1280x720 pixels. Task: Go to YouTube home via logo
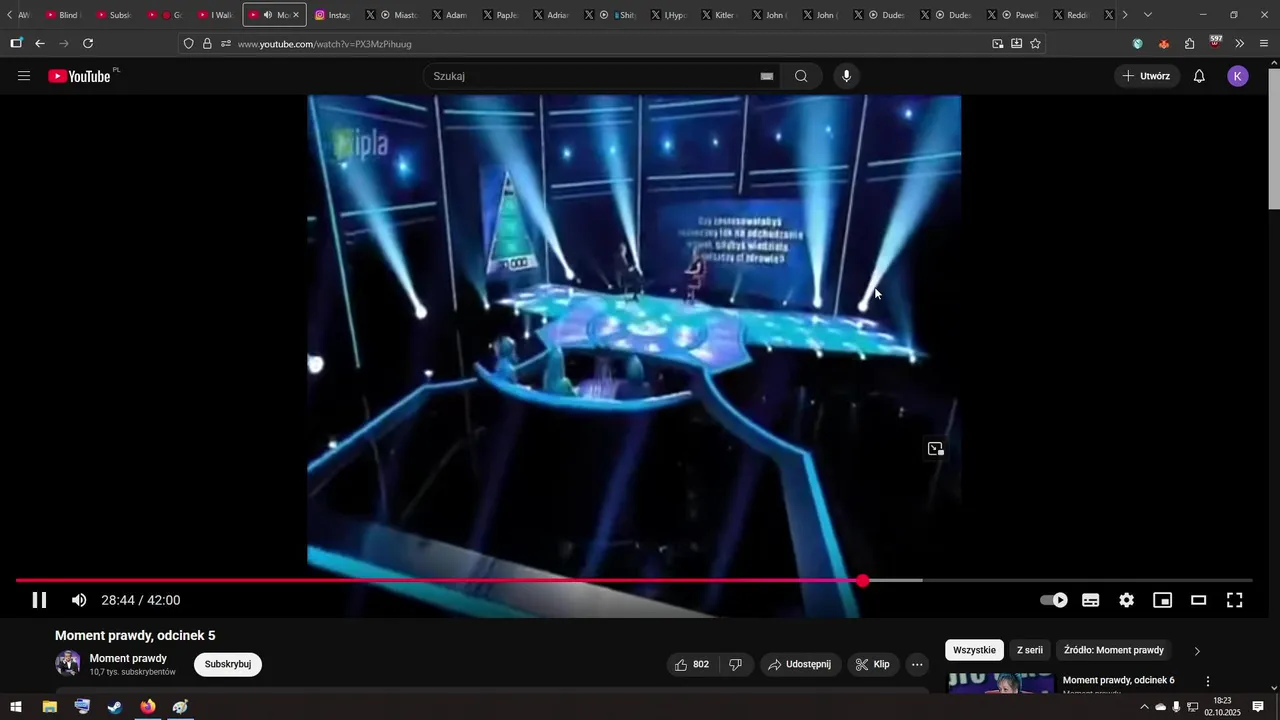click(80, 76)
